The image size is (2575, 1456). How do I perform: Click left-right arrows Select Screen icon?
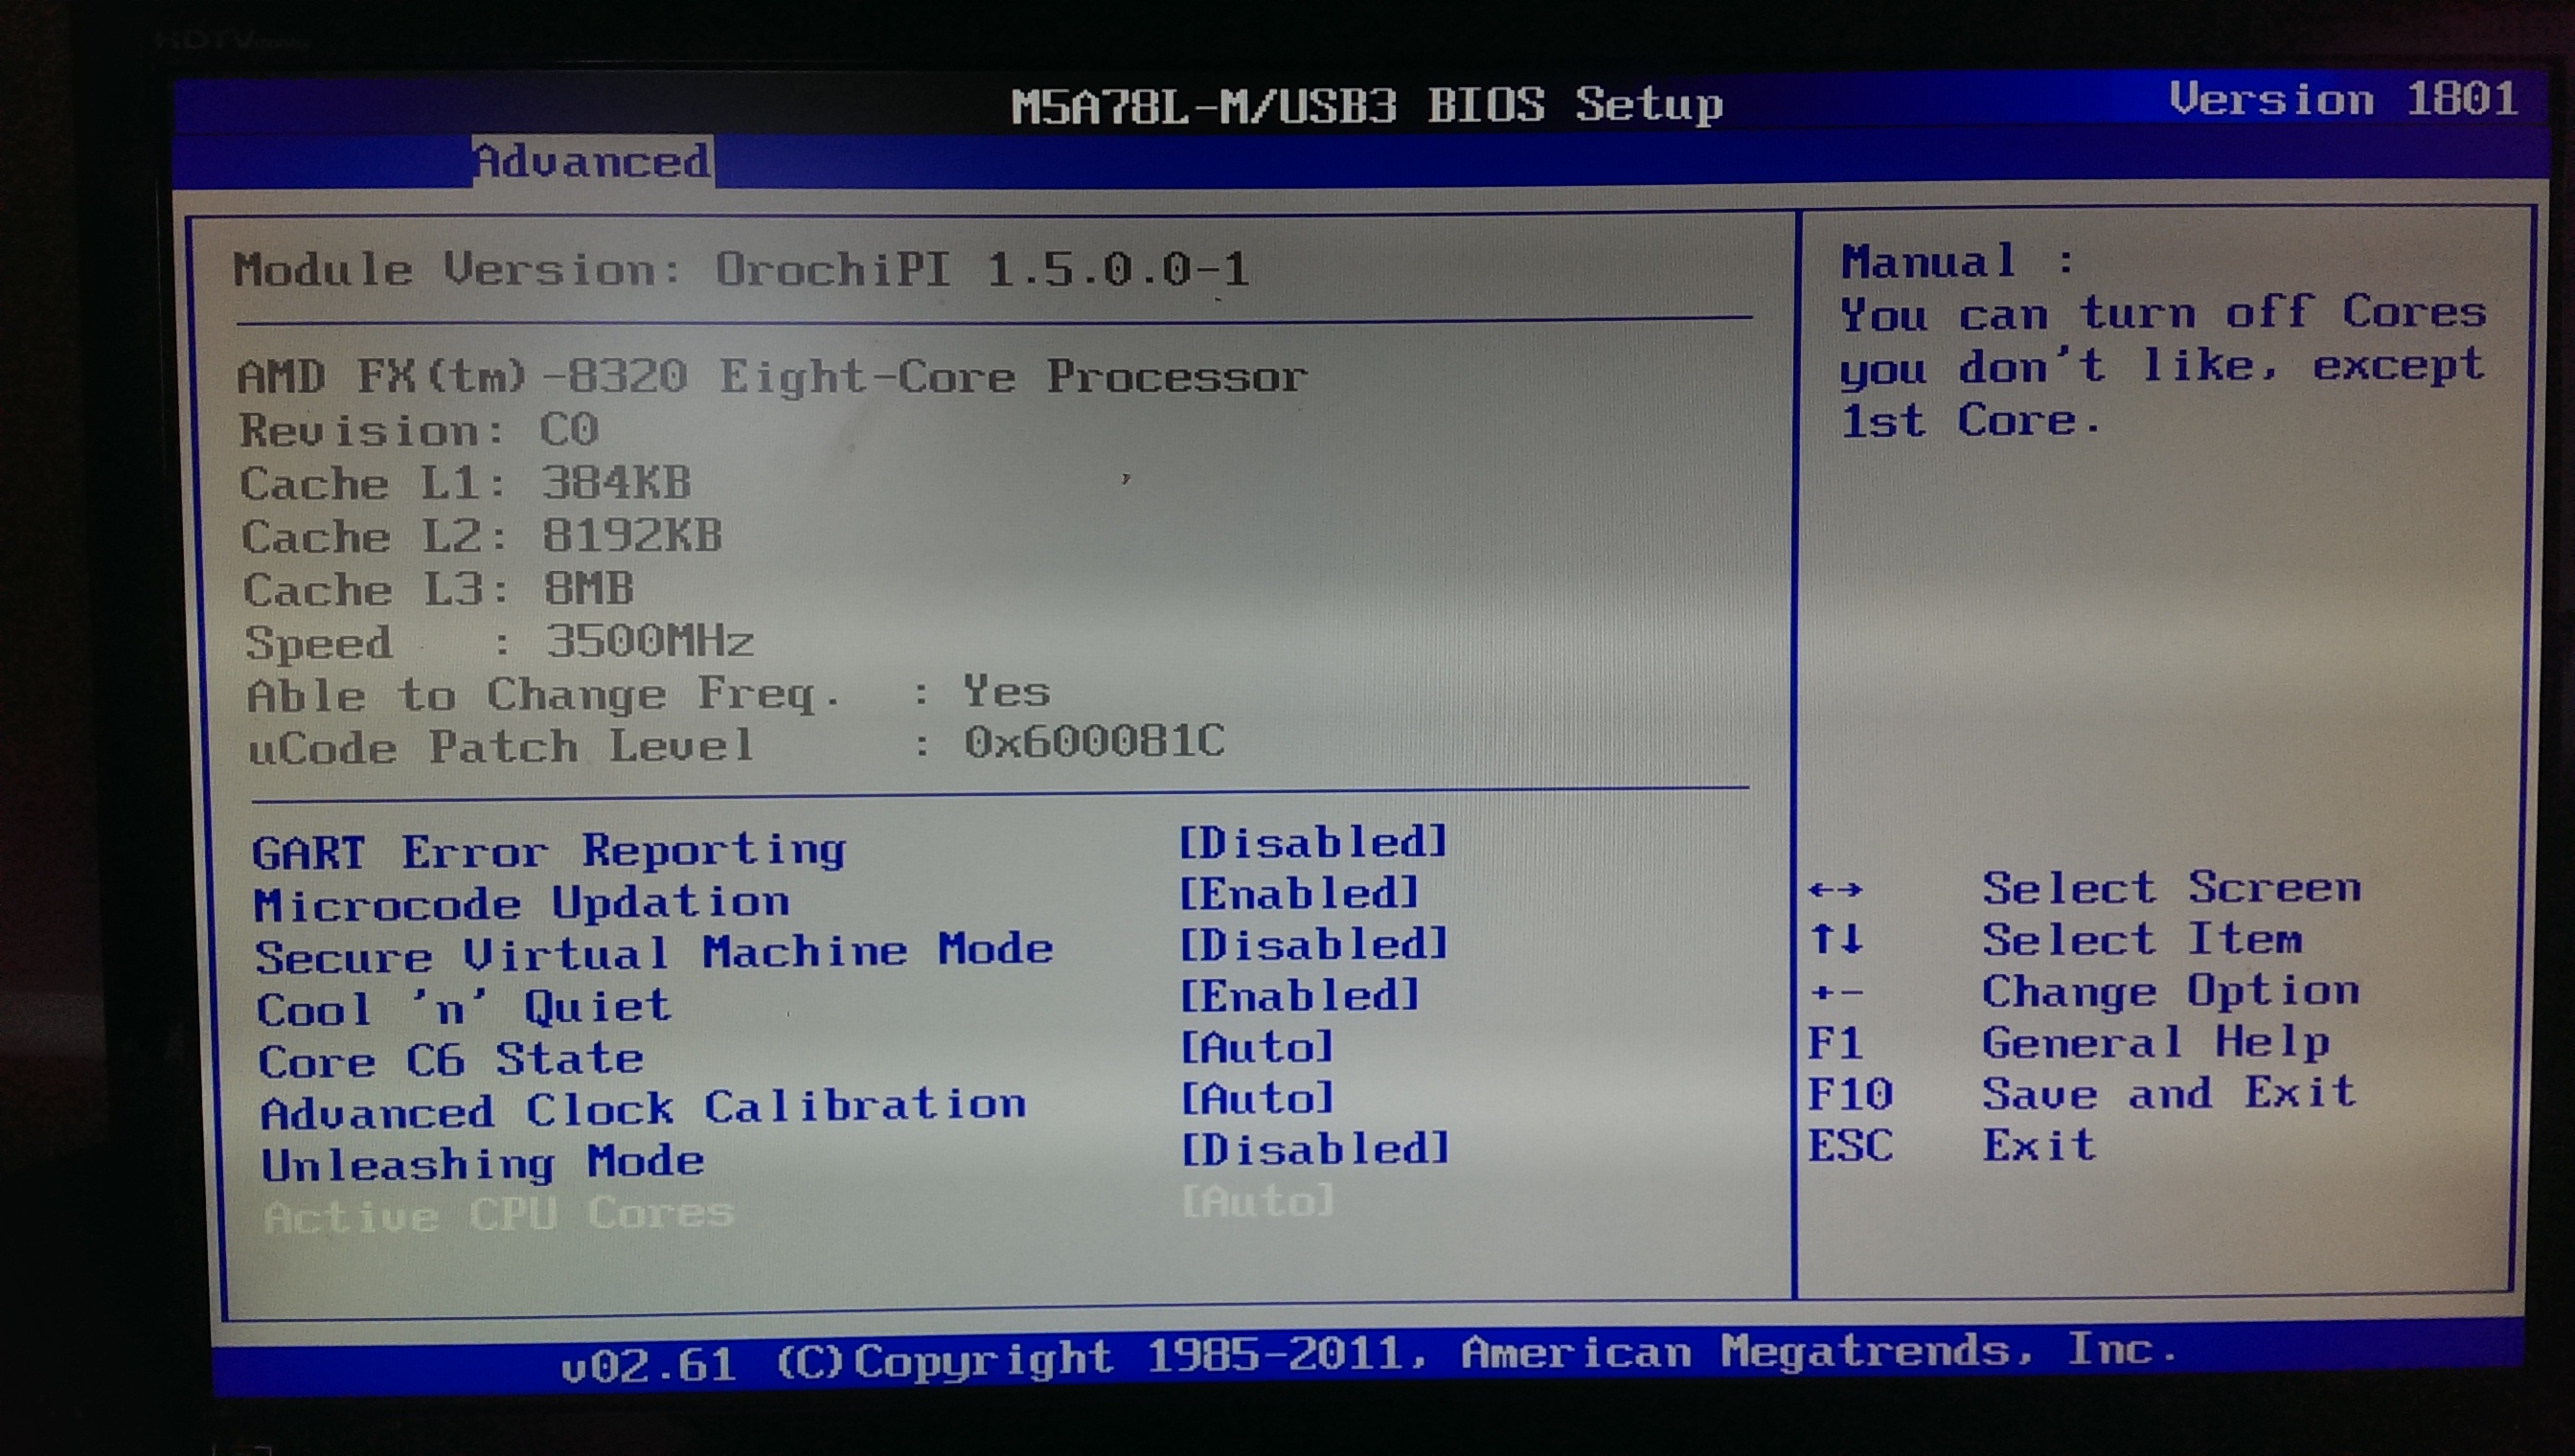tap(1835, 890)
